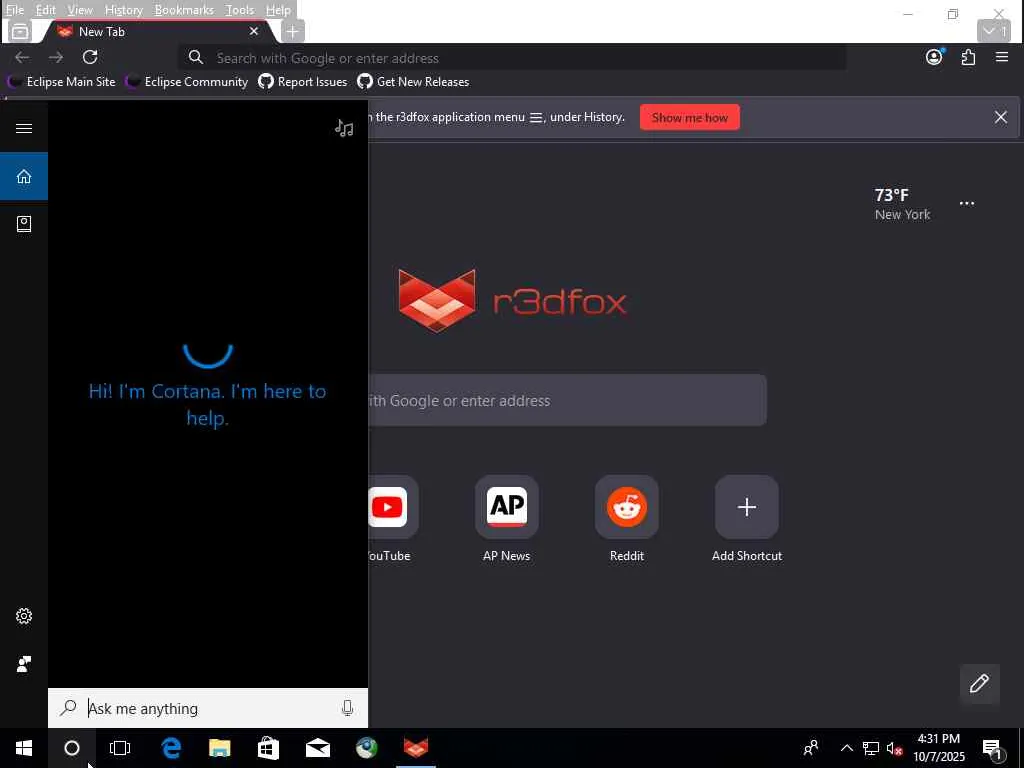
Task: Open the View menu
Action: pos(80,10)
